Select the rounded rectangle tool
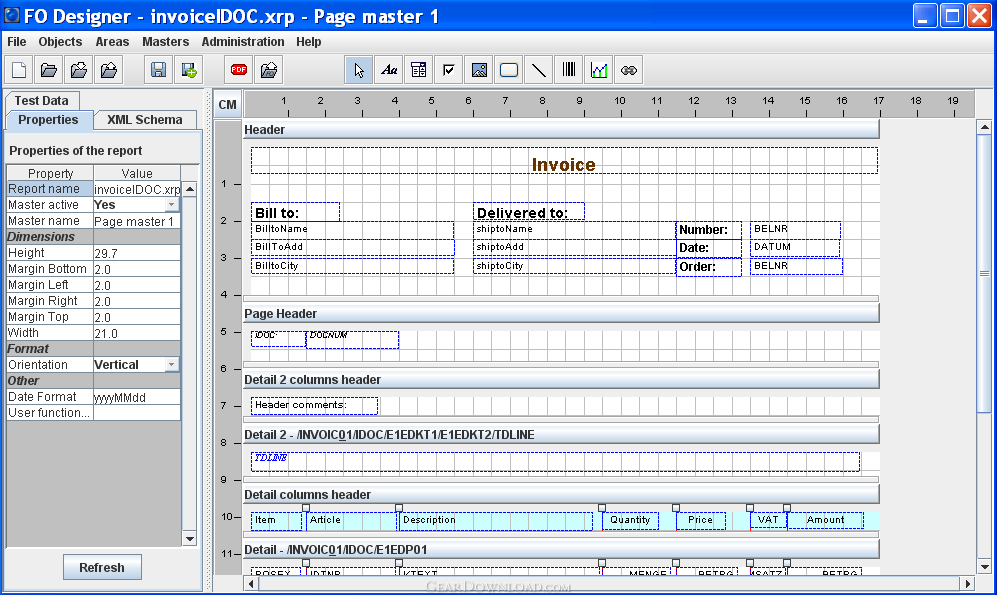The width and height of the screenshot is (997, 595). 509,70
